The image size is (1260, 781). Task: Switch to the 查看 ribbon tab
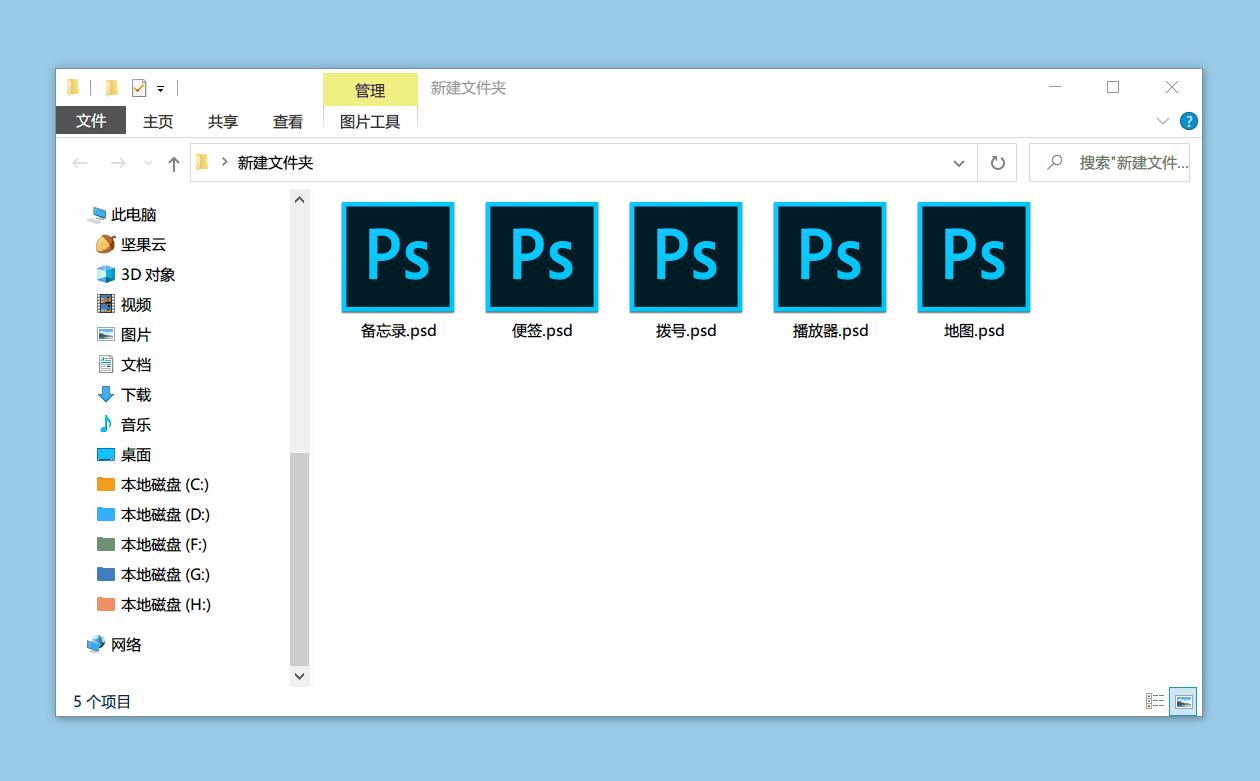[288, 121]
